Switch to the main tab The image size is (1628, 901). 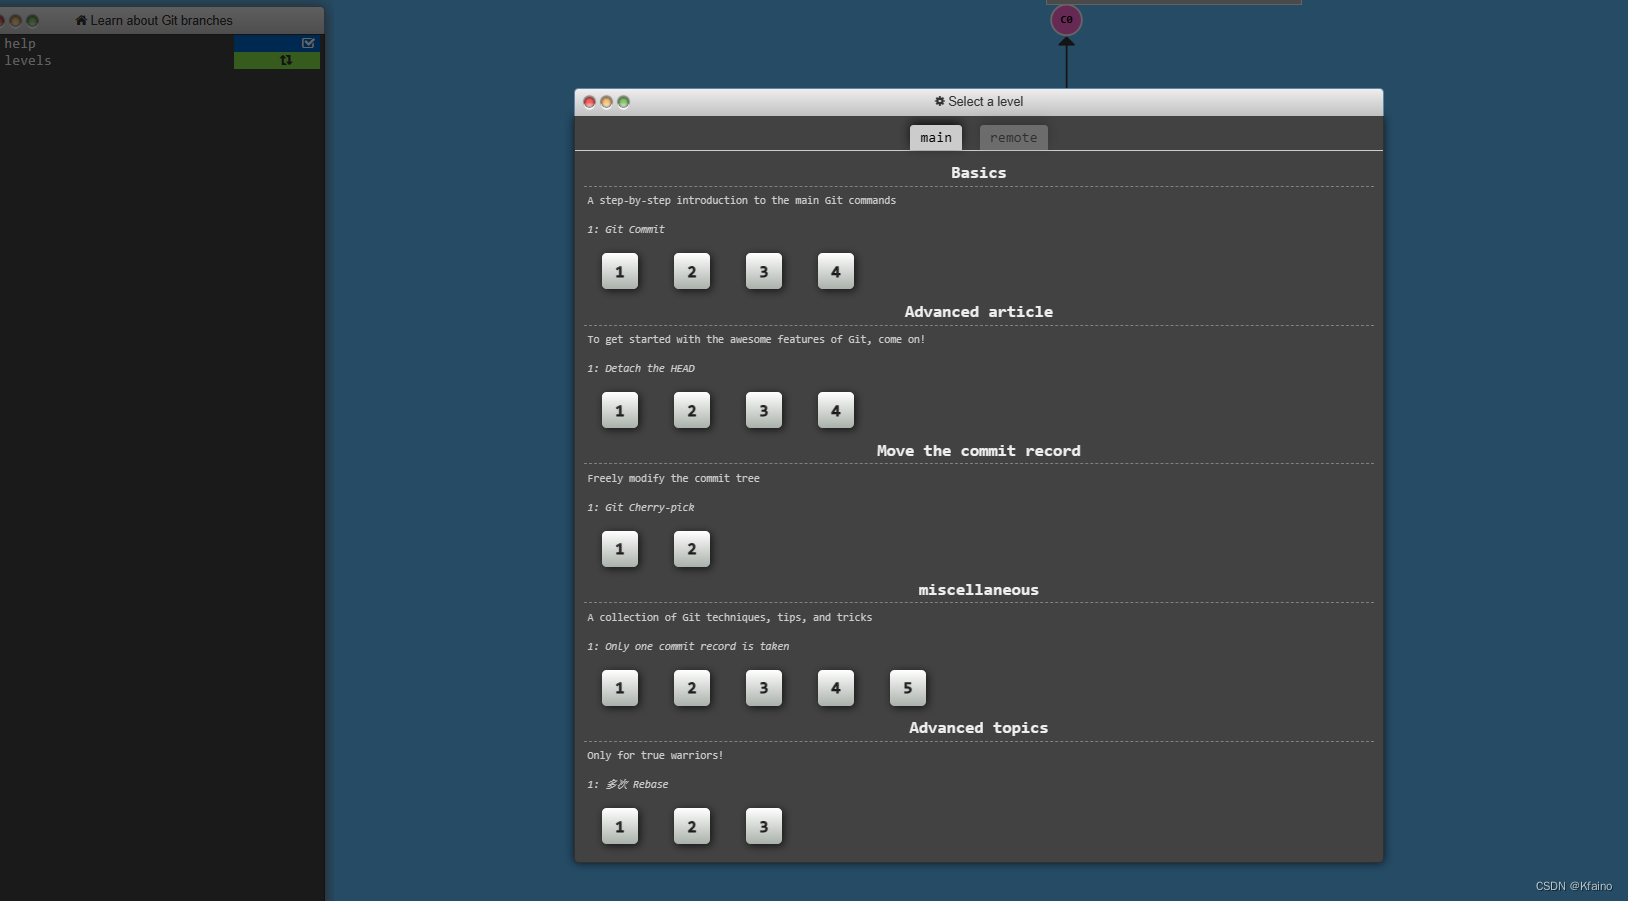936,138
